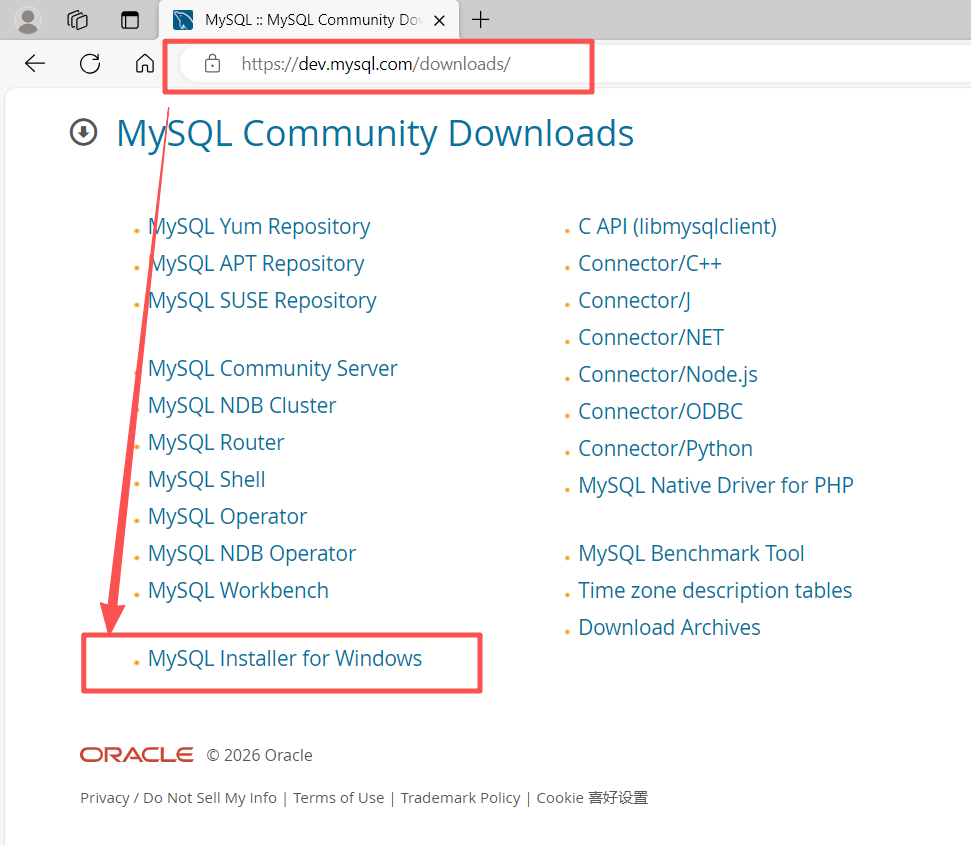Open MySQL Yum Repository link

coord(259,227)
